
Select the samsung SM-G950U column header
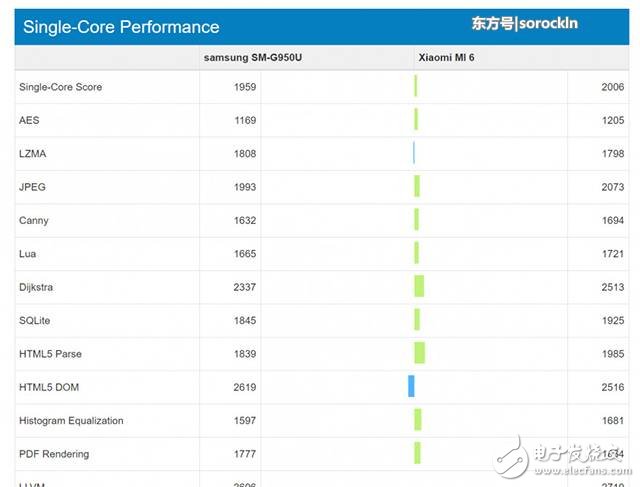tap(252, 58)
